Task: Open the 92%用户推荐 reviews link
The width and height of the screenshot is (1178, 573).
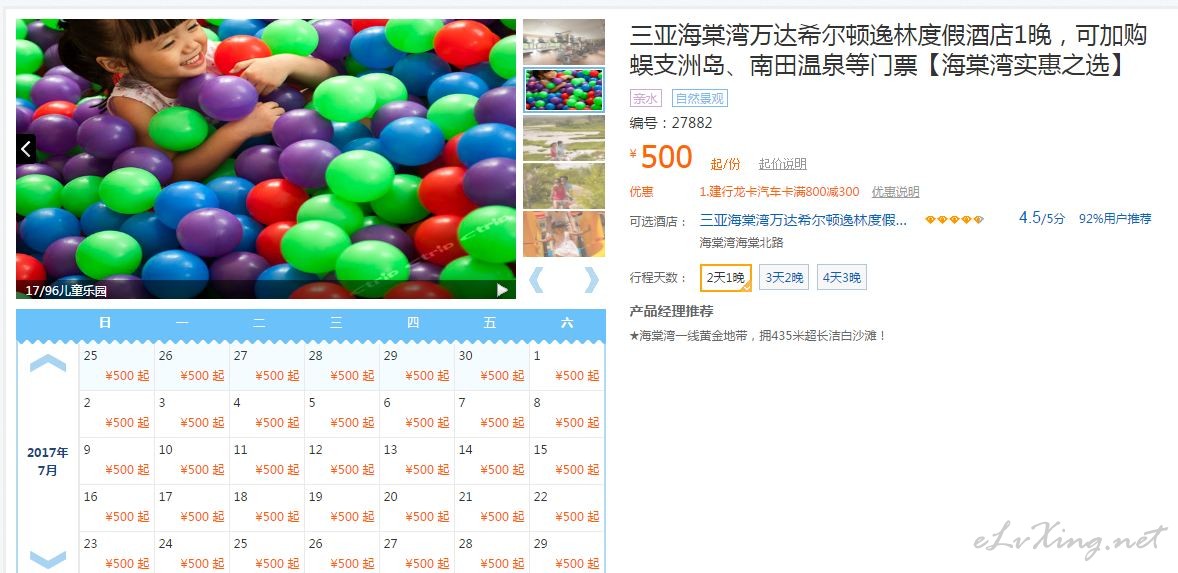Action: (1115, 219)
